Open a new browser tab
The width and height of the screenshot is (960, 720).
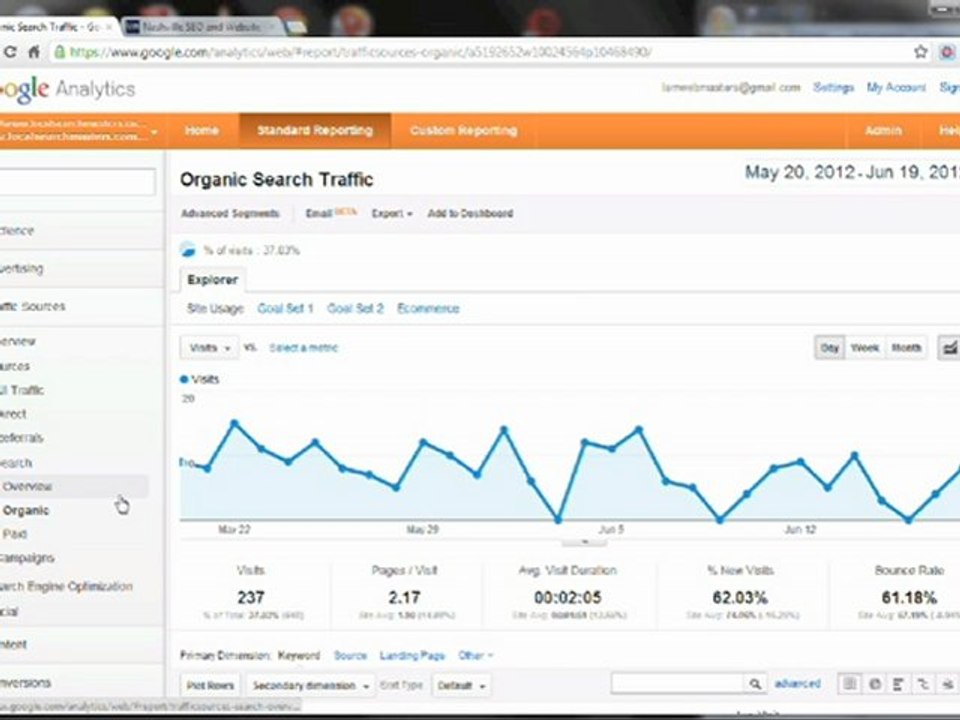coord(296,27)
